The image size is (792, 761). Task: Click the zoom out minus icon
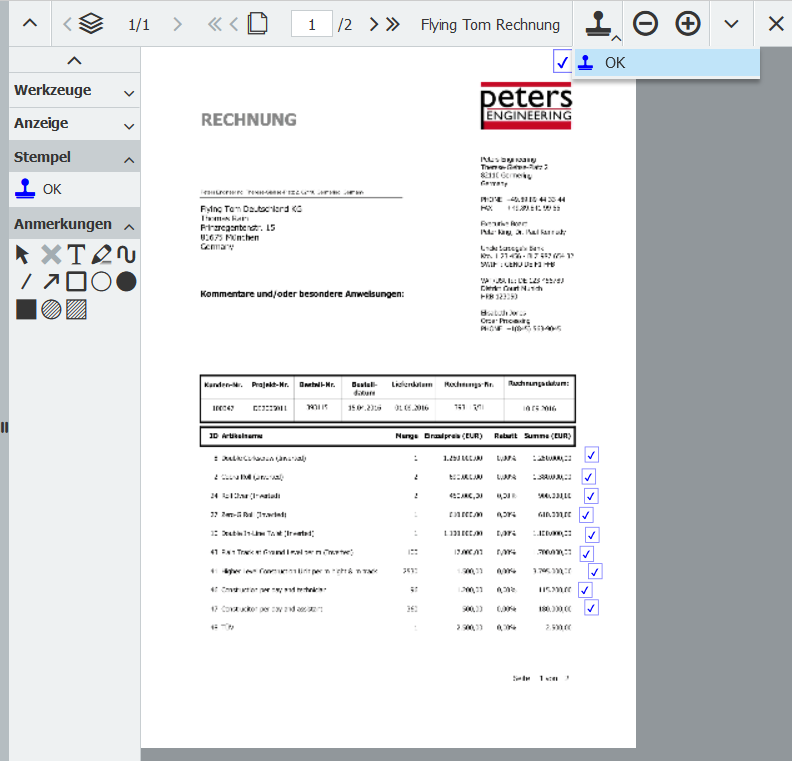coord(646,24)
